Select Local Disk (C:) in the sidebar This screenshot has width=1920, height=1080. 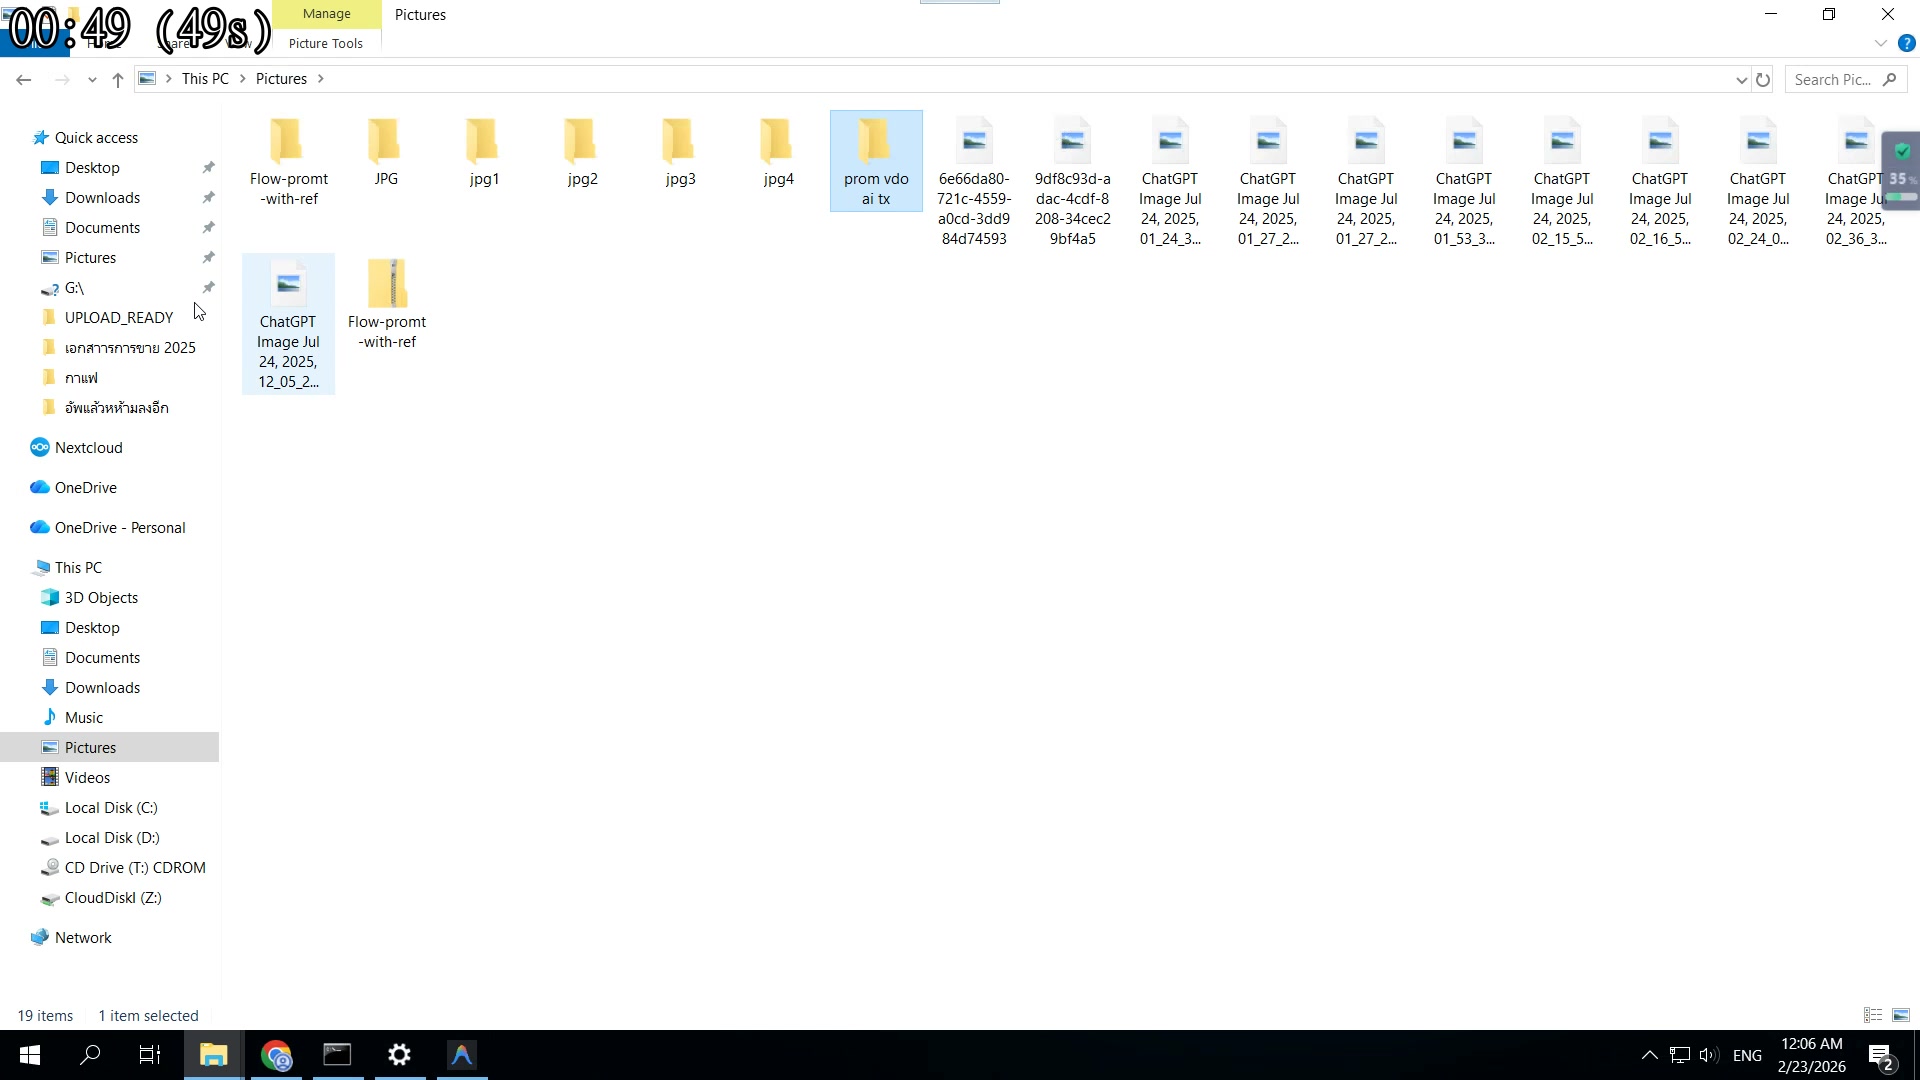[111, 807]
